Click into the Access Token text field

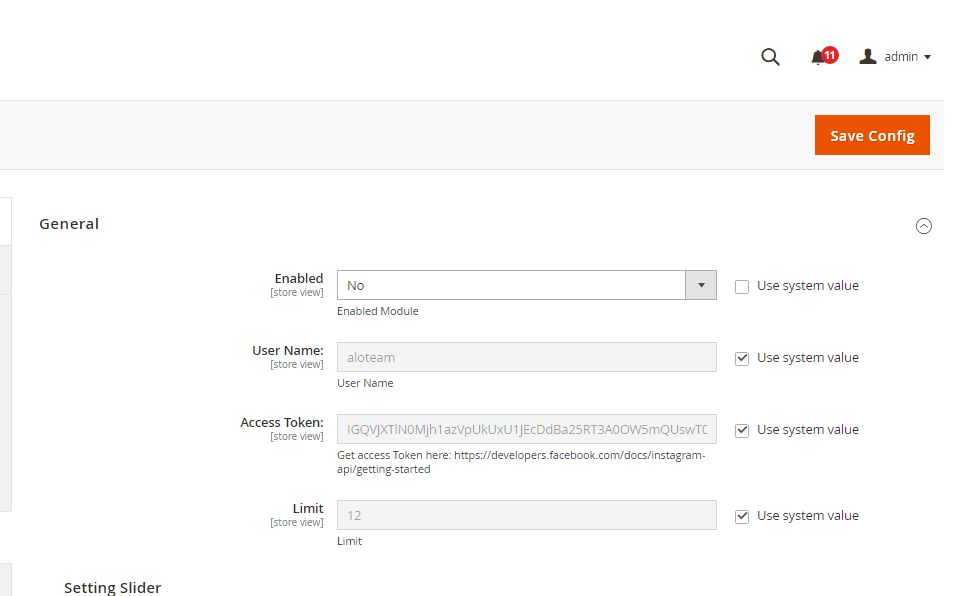point(526,429)
